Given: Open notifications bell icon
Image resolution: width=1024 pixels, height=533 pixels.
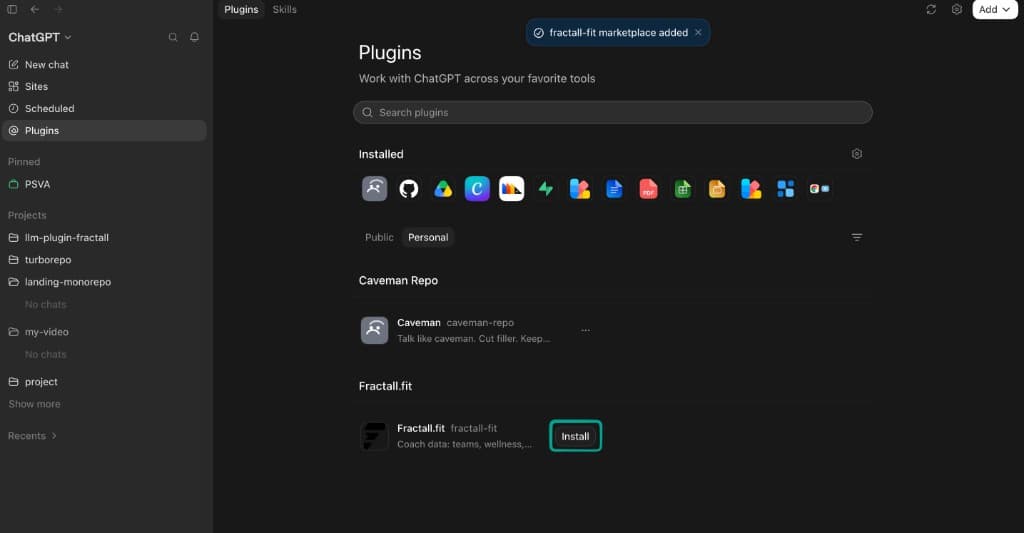Looking at the screenshot, I should 195,37.
